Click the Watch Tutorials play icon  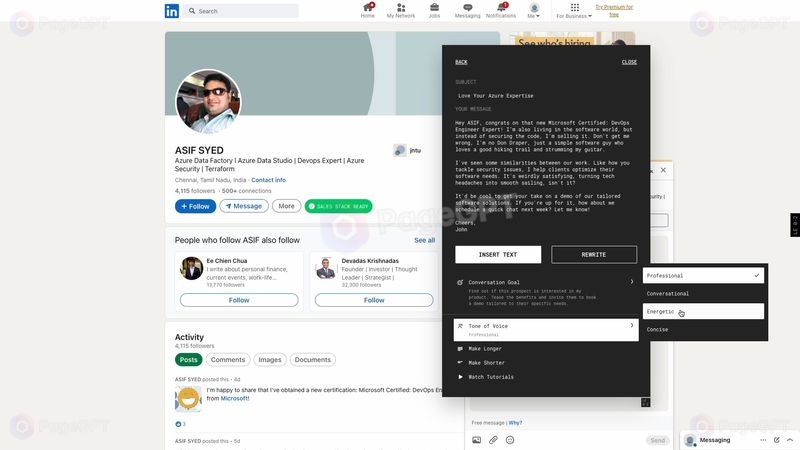[x=460, y=377]
